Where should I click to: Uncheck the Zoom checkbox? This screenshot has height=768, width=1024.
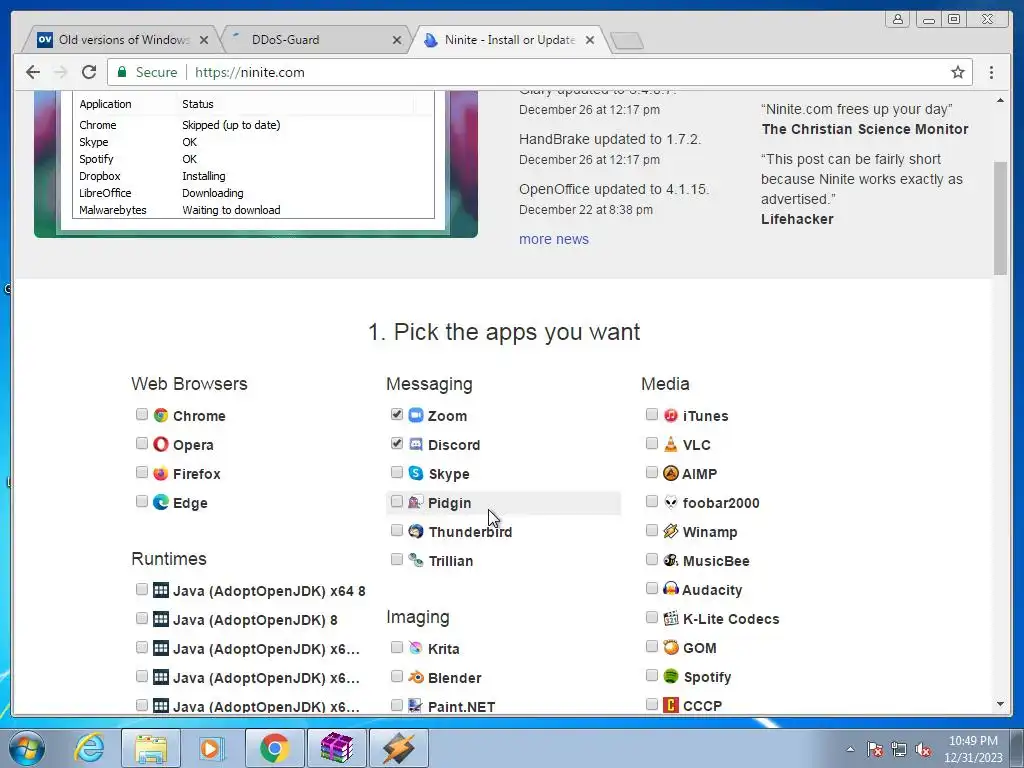396,414
